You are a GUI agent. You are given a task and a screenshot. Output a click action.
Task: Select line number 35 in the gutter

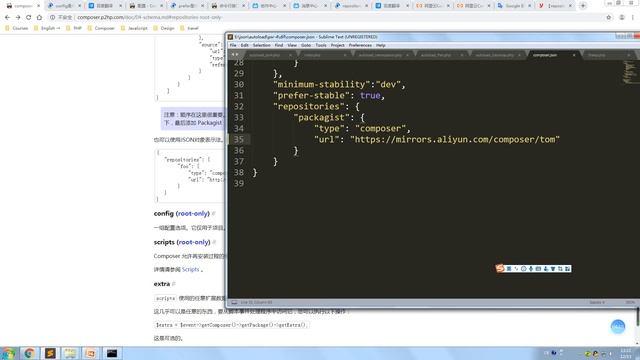point(239,139)
